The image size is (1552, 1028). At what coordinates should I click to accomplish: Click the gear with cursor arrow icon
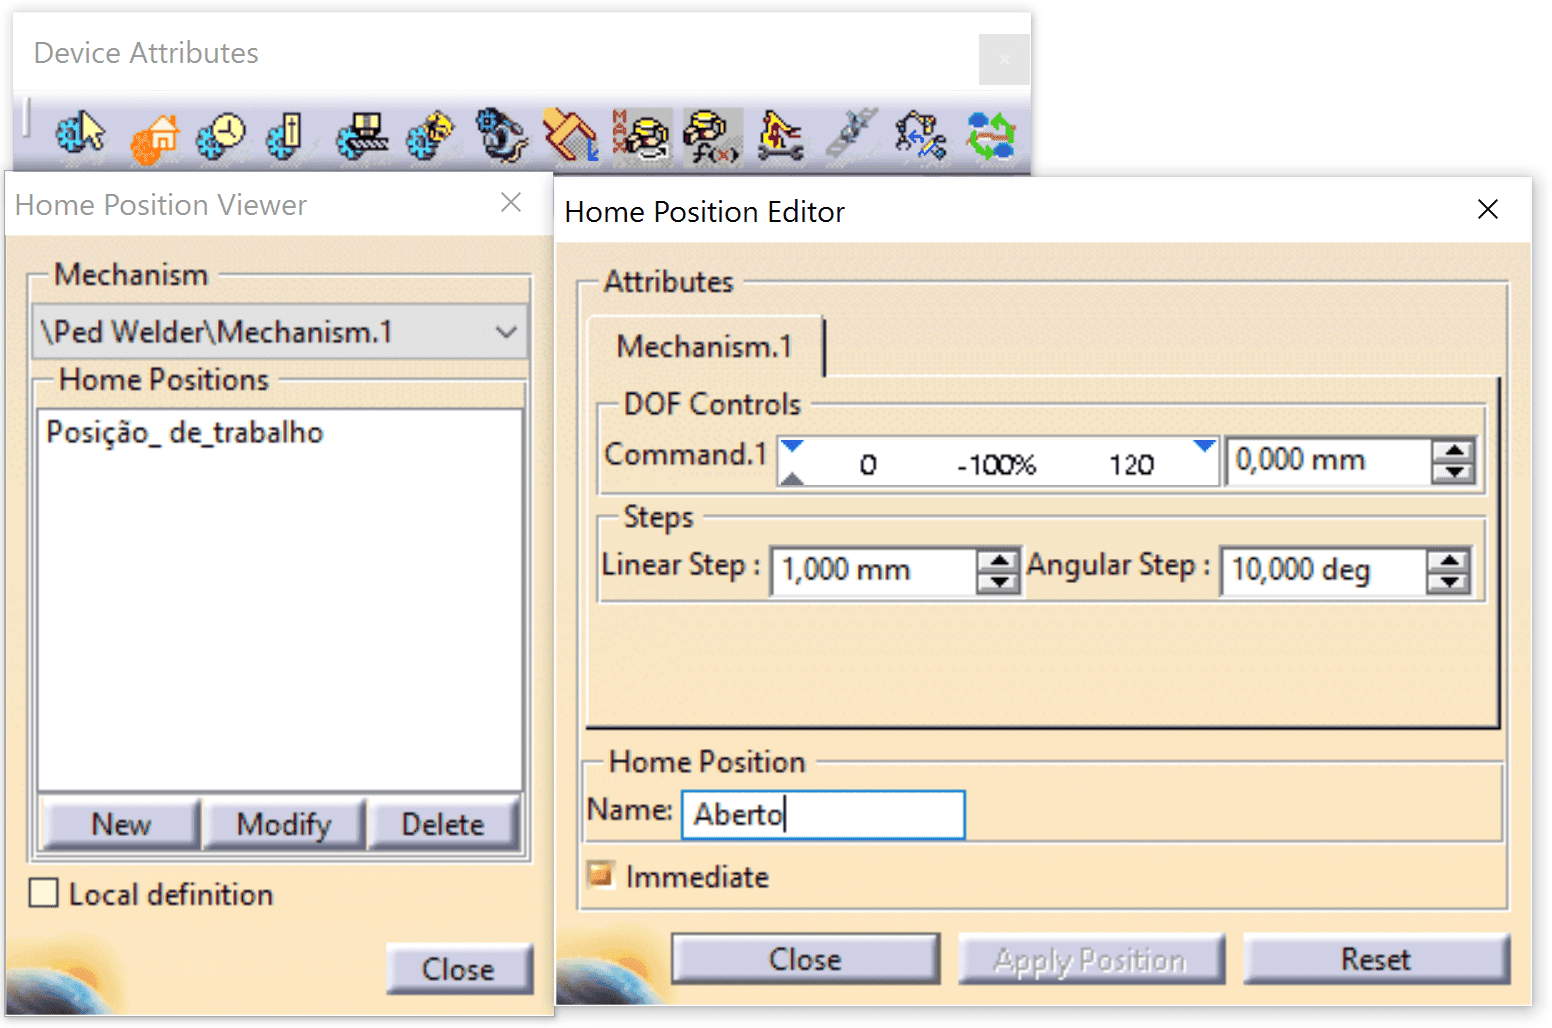(80, 134)
